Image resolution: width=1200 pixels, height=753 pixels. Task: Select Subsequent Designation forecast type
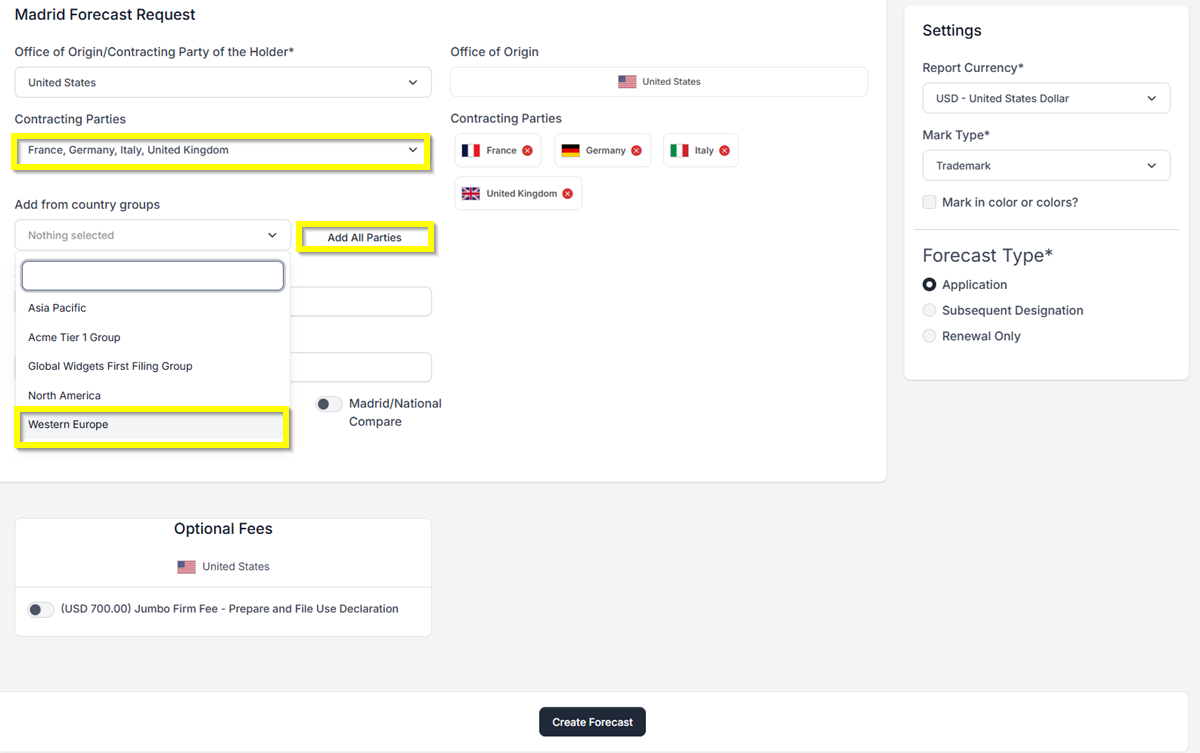(x=930, y=311)
